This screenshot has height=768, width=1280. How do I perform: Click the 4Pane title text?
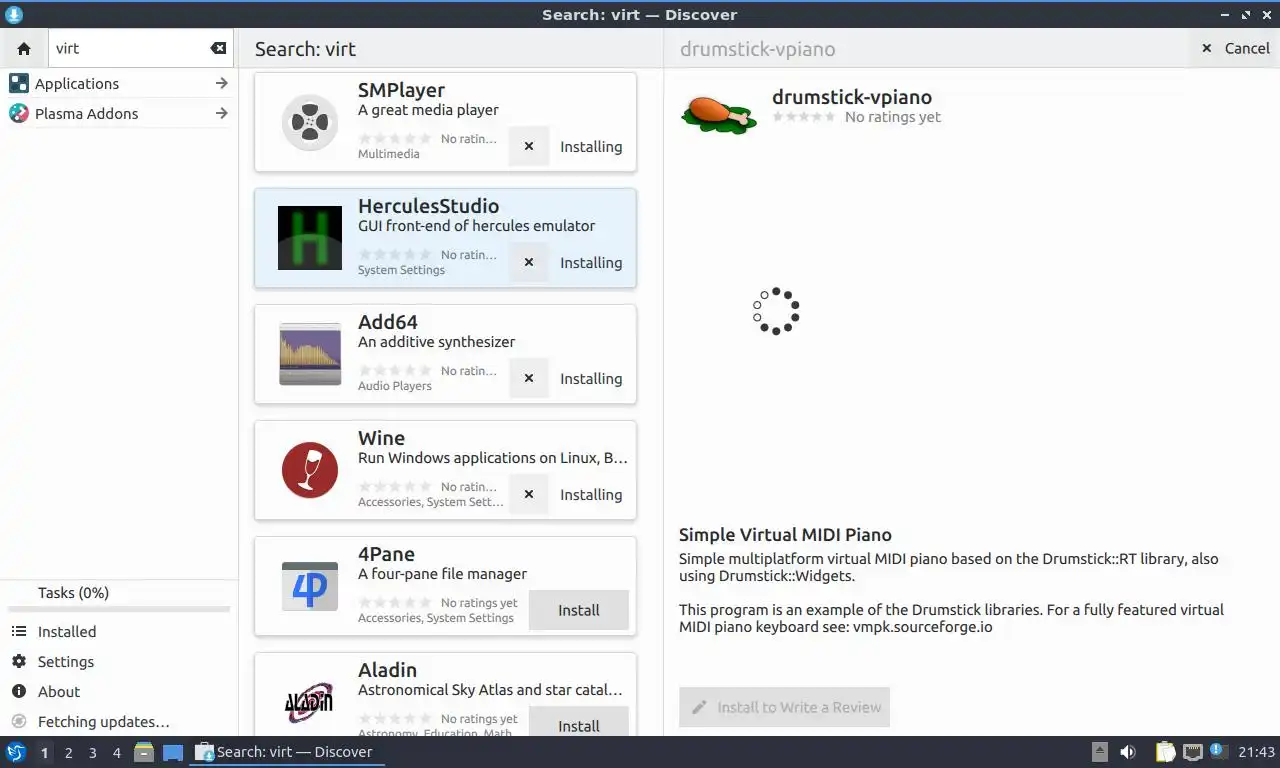(x=386, y=554)
